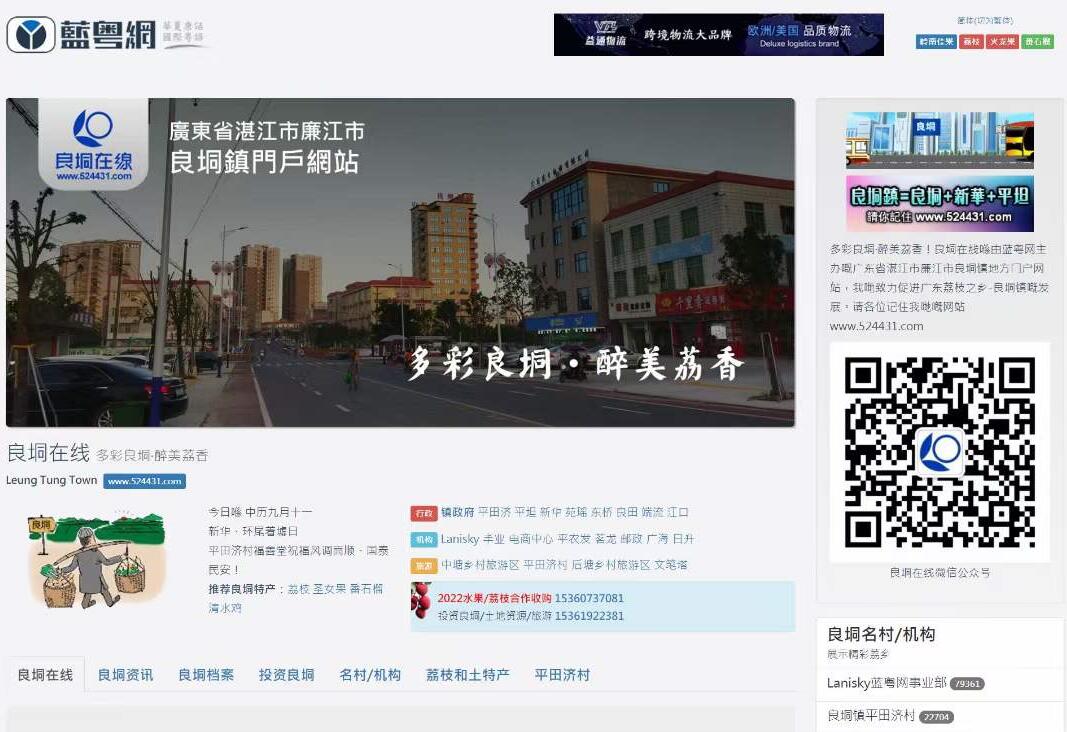Image resolution: width=1067 pixels, height=732 pixels.
Task: Open the Lanisky蓝粤网事业部 list item
Action: tap(886, 683)
